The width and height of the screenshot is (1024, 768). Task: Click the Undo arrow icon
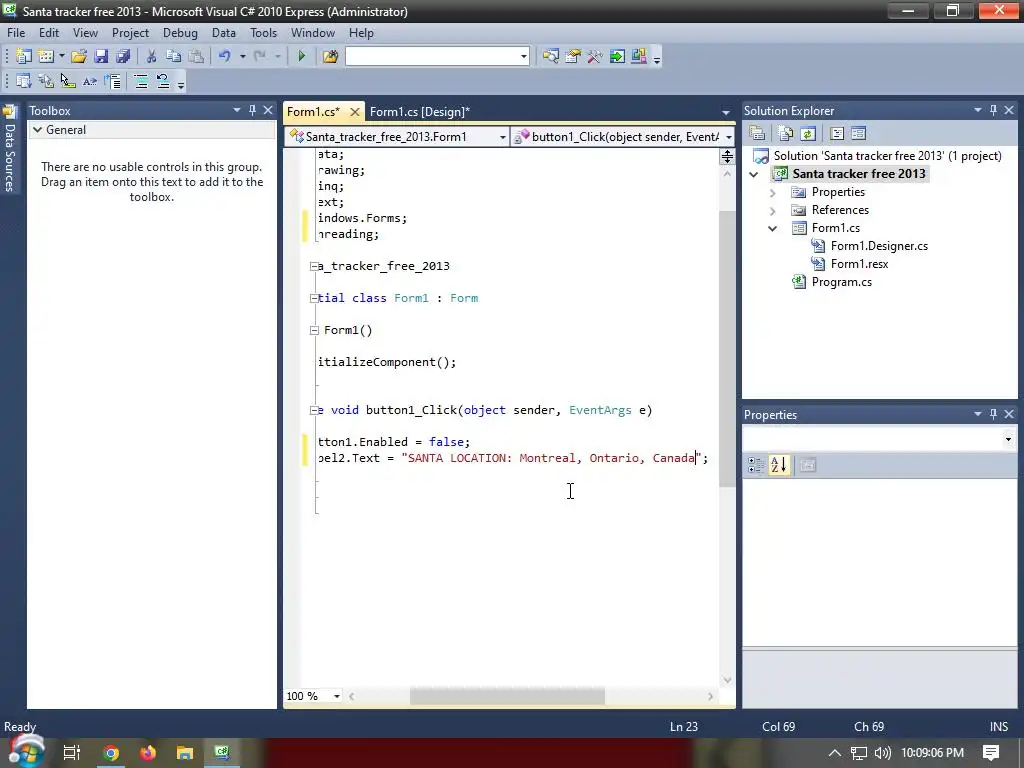(x=225, y=56)
